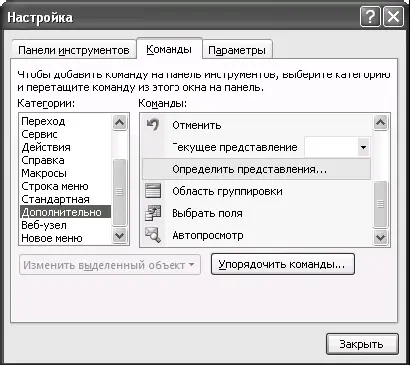Screen dimensions: 411x365
Task: Select Стандартная category
Action: pos(56,199)
